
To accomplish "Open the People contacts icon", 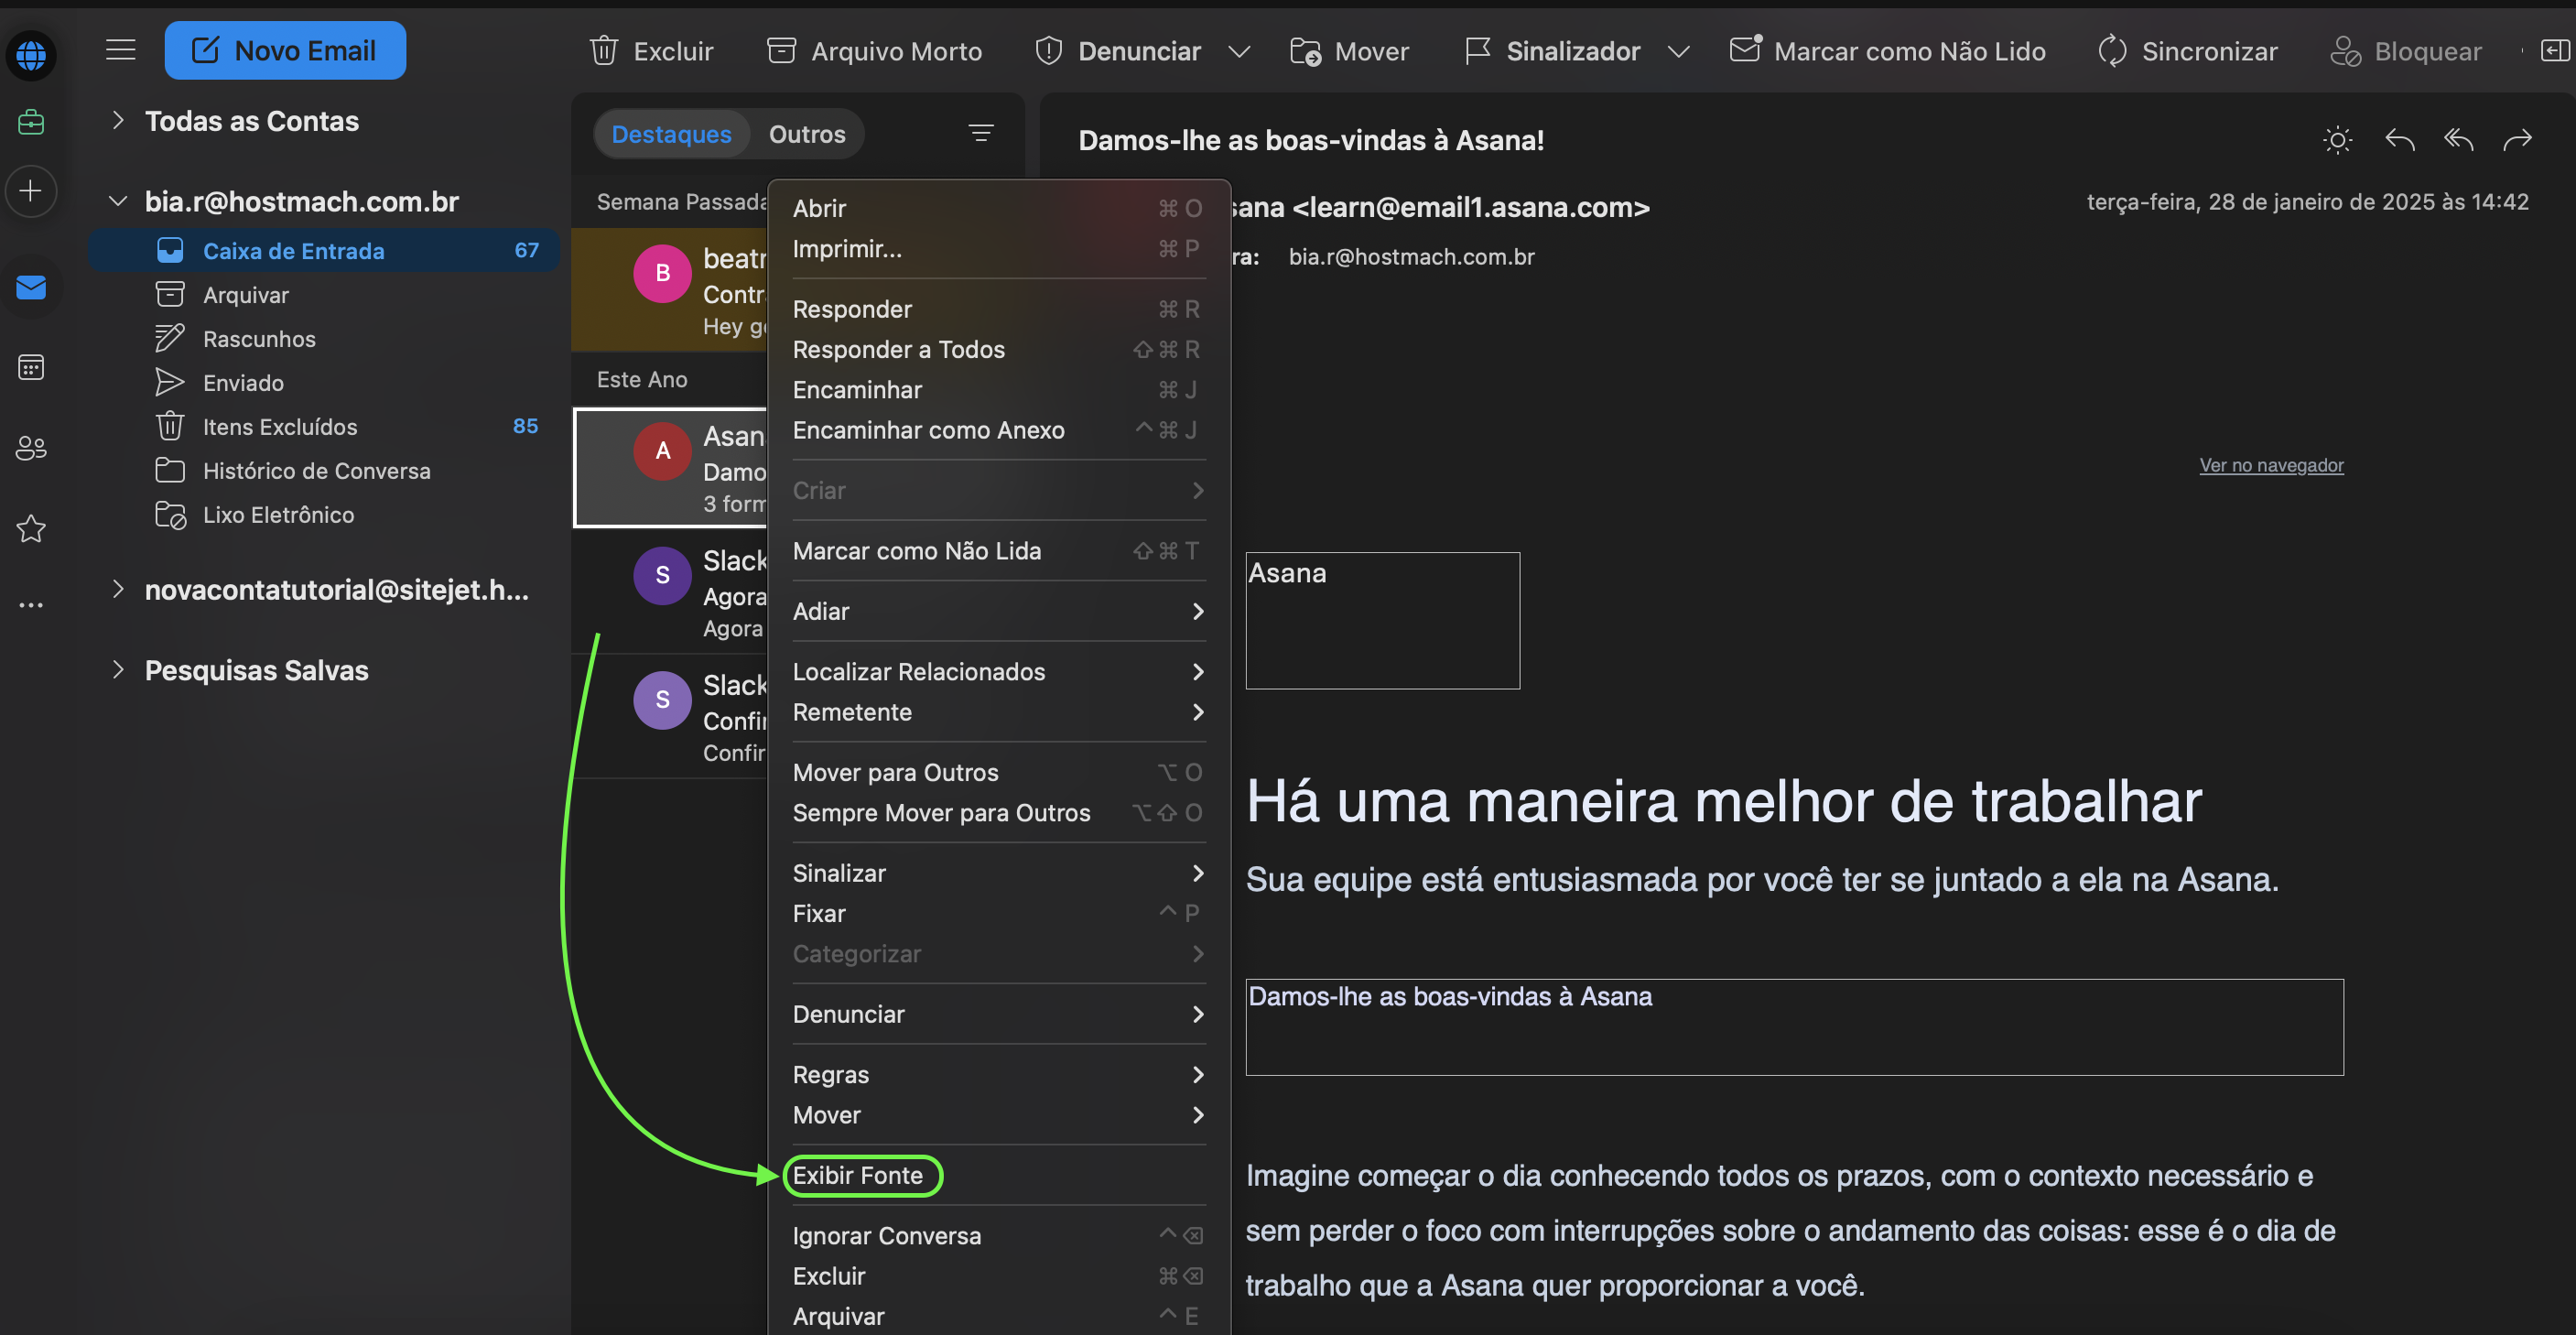I will (x=31, y=447).
